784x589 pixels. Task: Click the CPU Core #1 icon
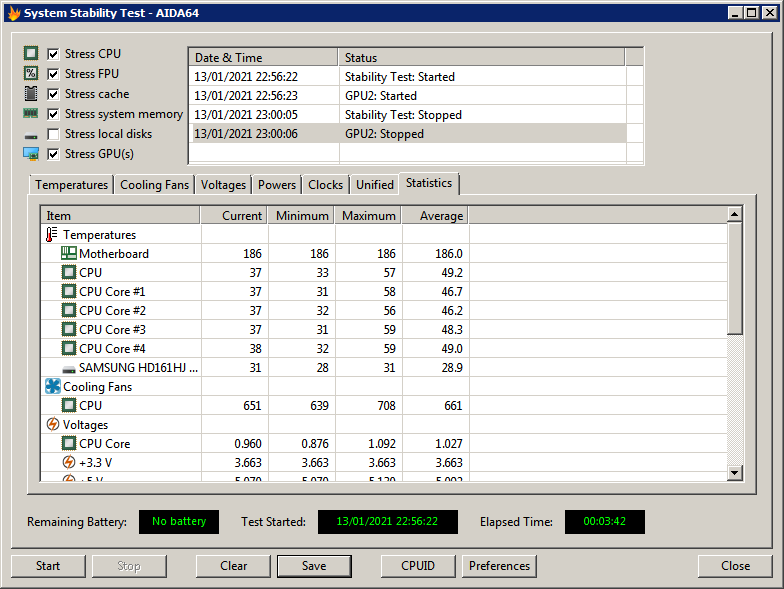click(x=68, y=292)
